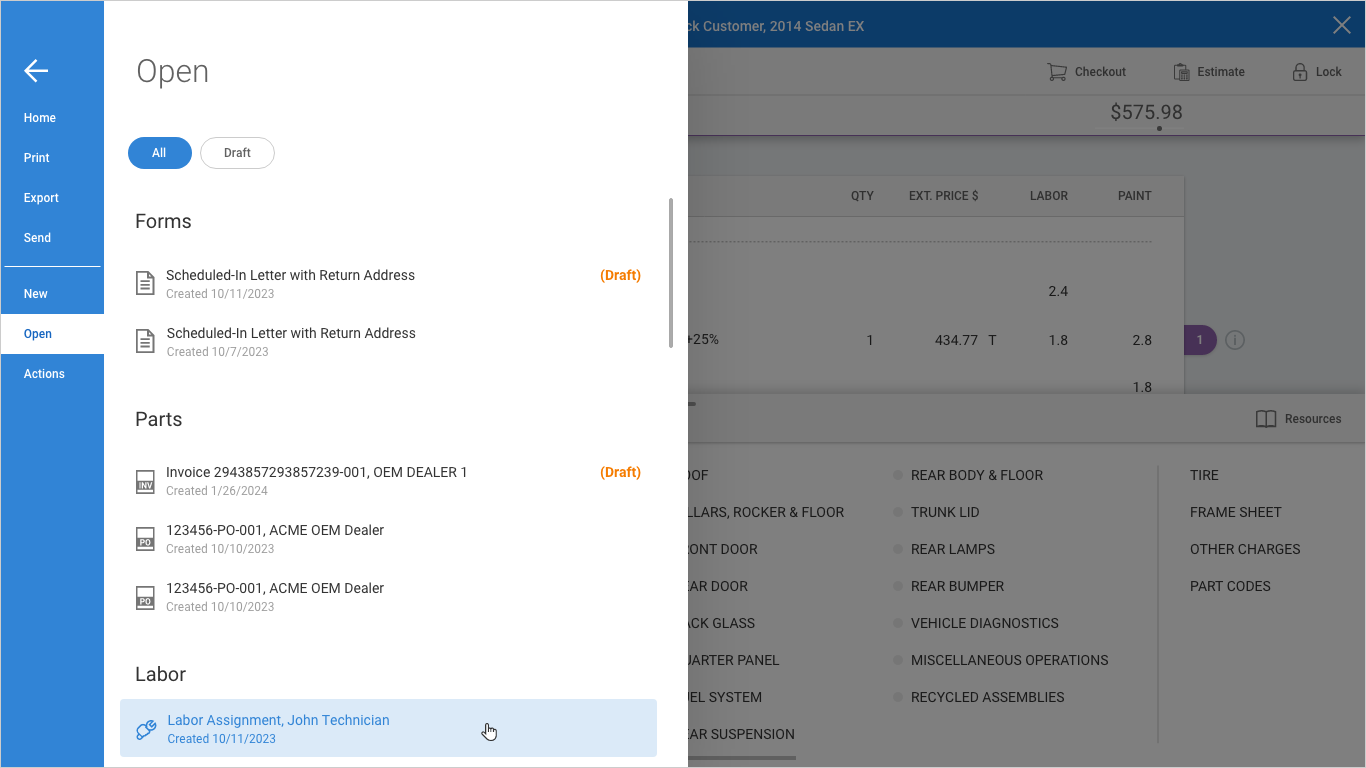Click the Estimate clipboard icon
This screenshot has width=1366, height=768.
pos(1181,72)
